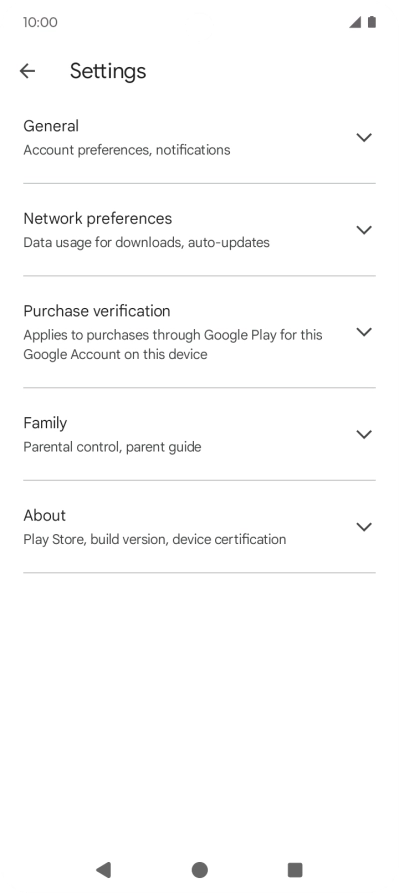
Task: Go back using the top arrow icon
Action: click(27, 71)
